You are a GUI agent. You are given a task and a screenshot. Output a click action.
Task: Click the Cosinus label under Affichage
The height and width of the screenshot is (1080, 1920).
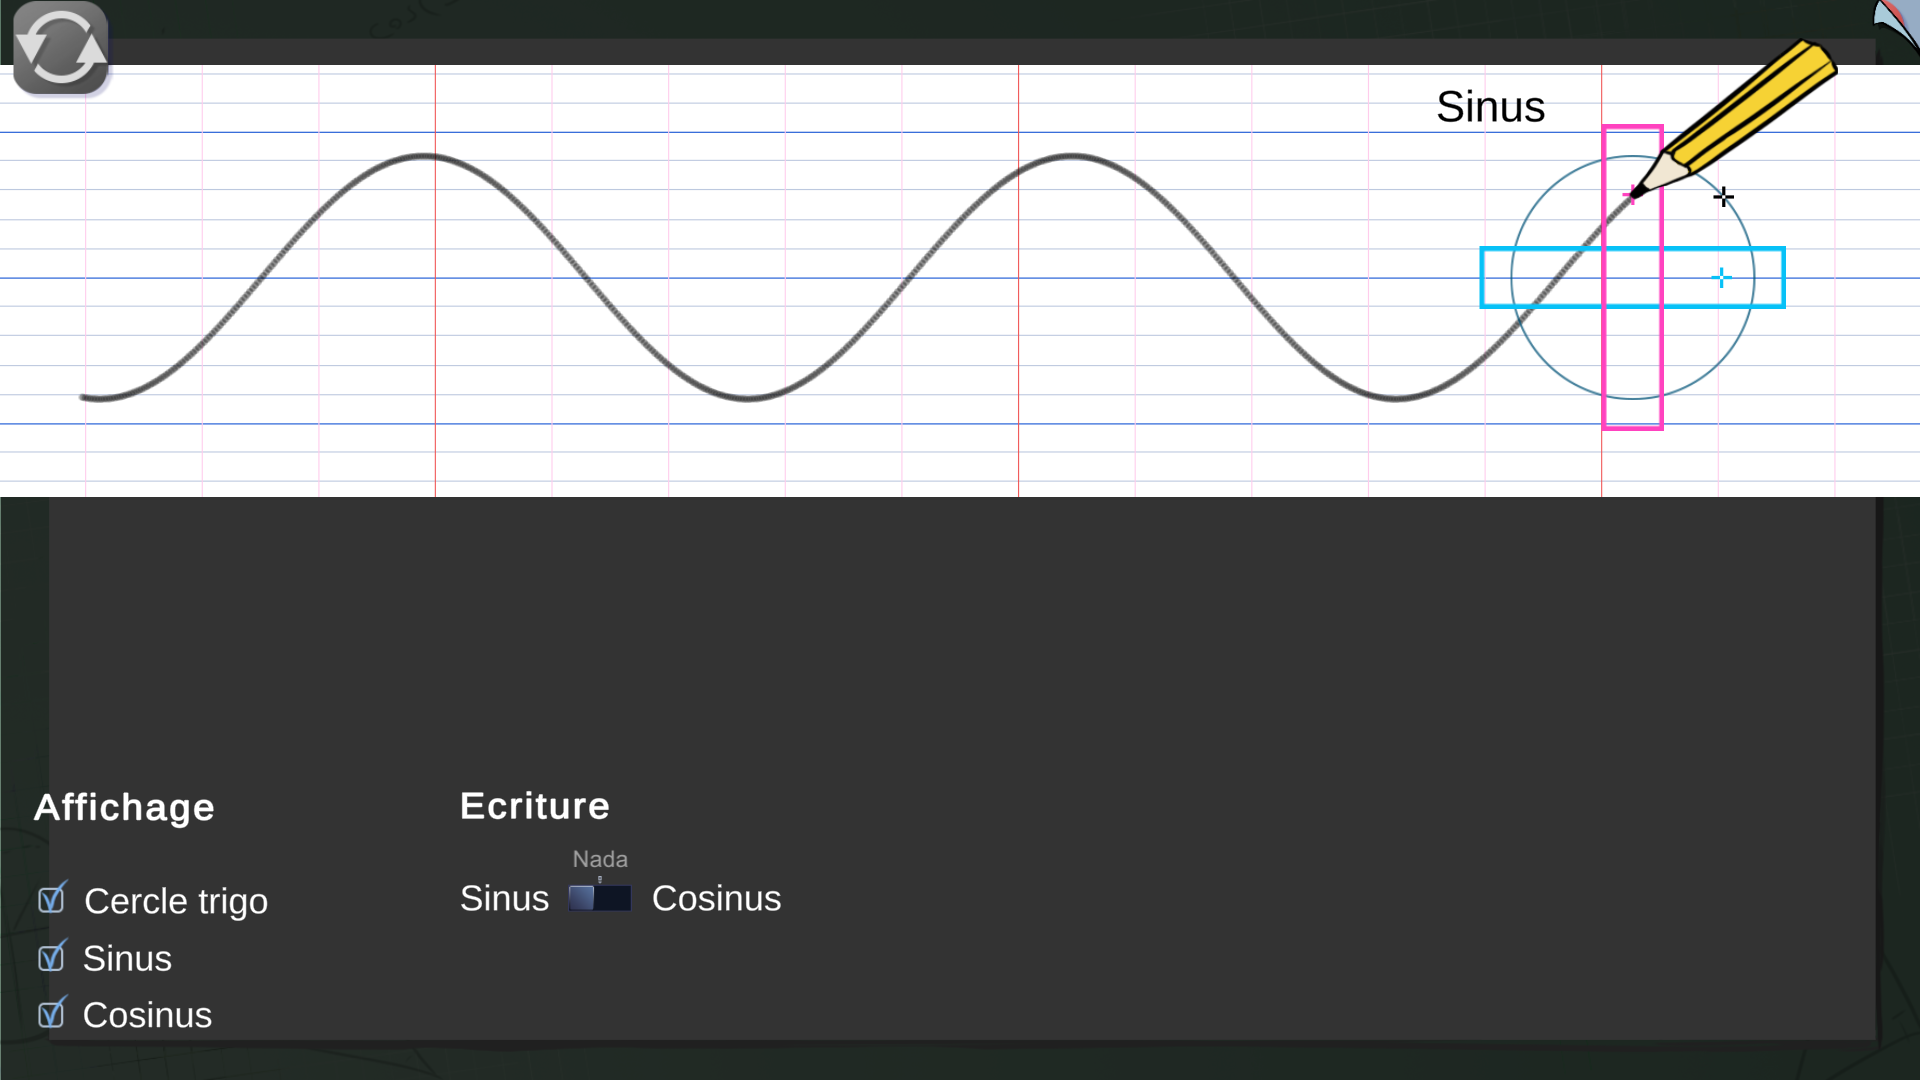147,1015
